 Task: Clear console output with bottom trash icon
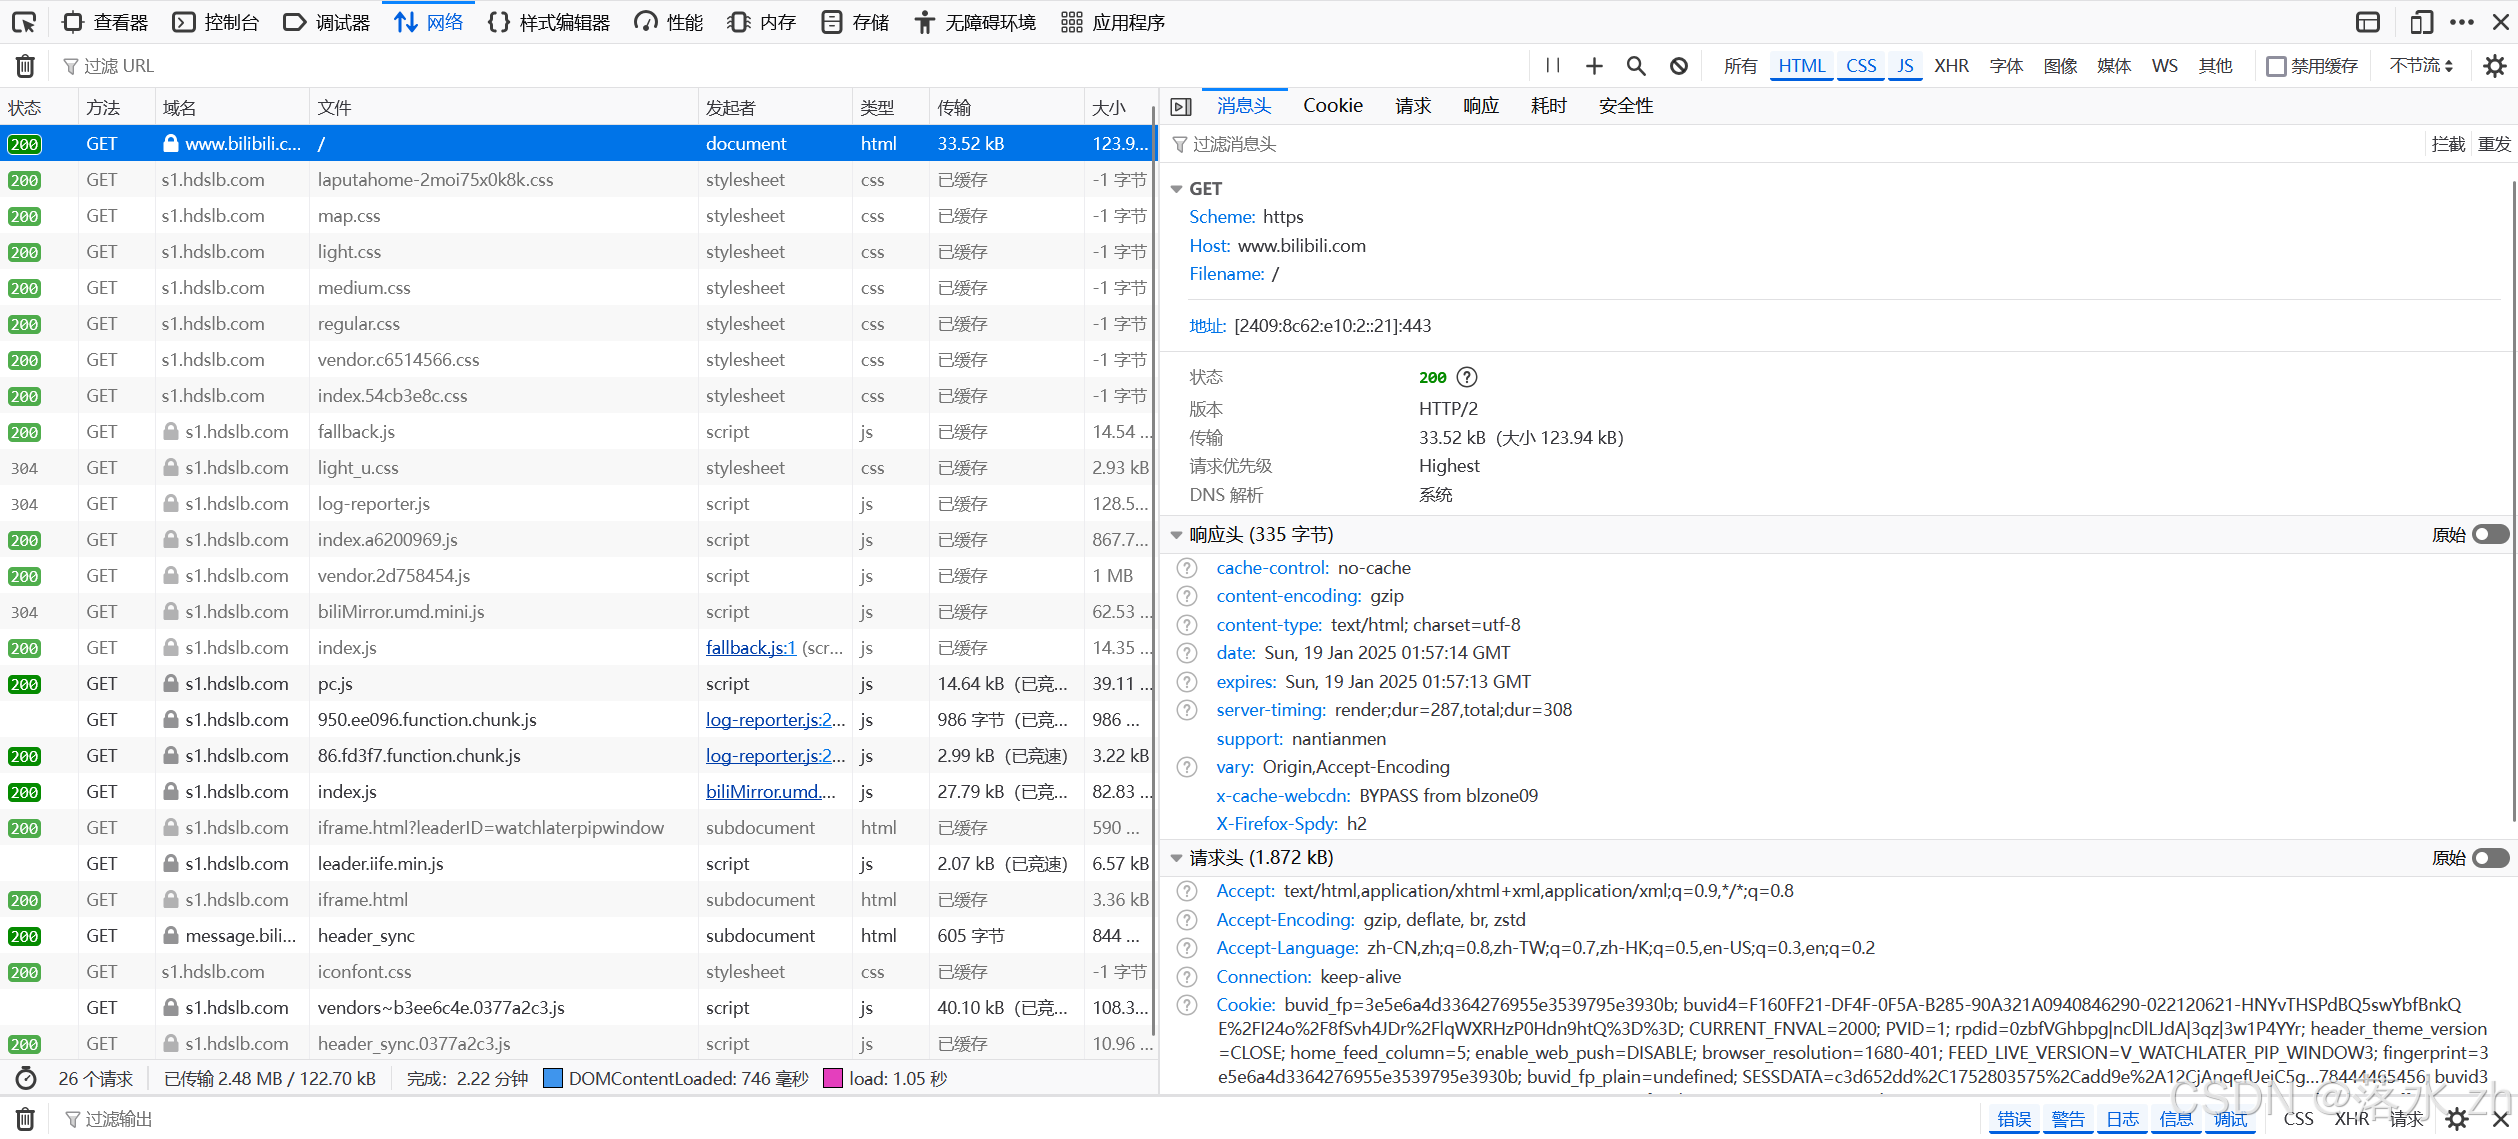(x=25, y=1119)
